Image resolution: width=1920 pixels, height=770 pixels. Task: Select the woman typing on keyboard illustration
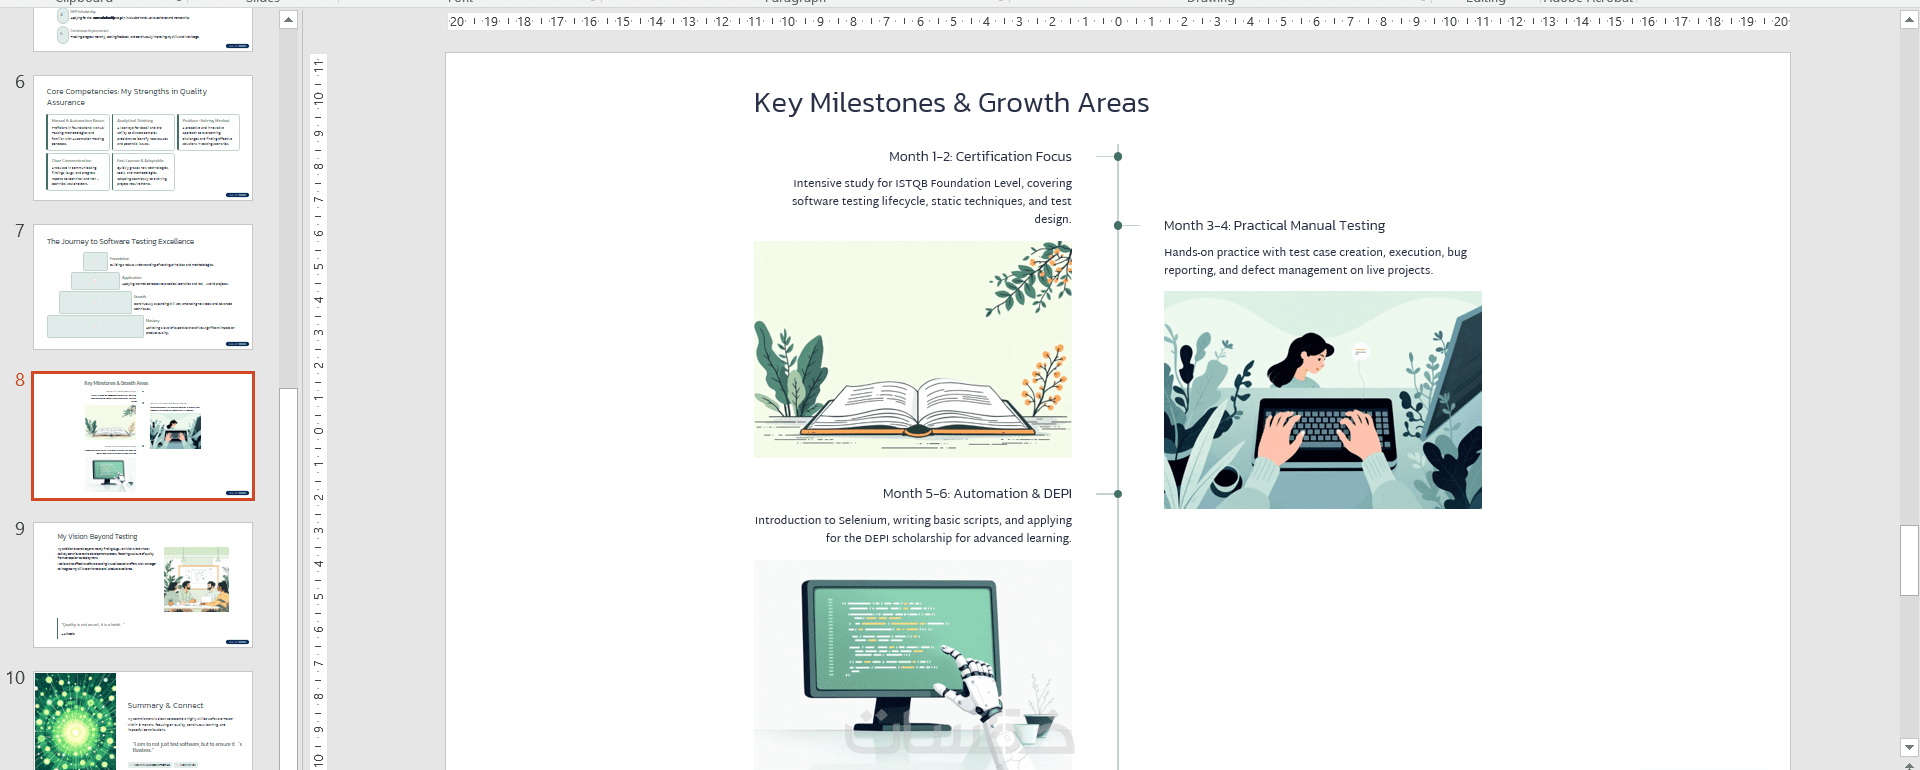[x=1323, y=400]
